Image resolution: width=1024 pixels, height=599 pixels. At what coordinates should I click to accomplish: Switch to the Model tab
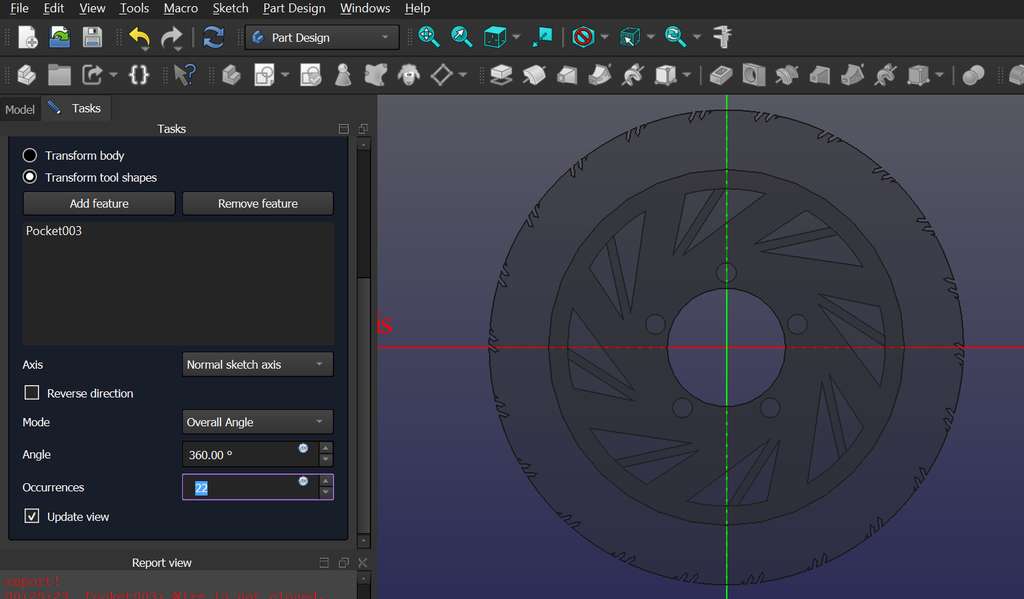coord(20,109)
